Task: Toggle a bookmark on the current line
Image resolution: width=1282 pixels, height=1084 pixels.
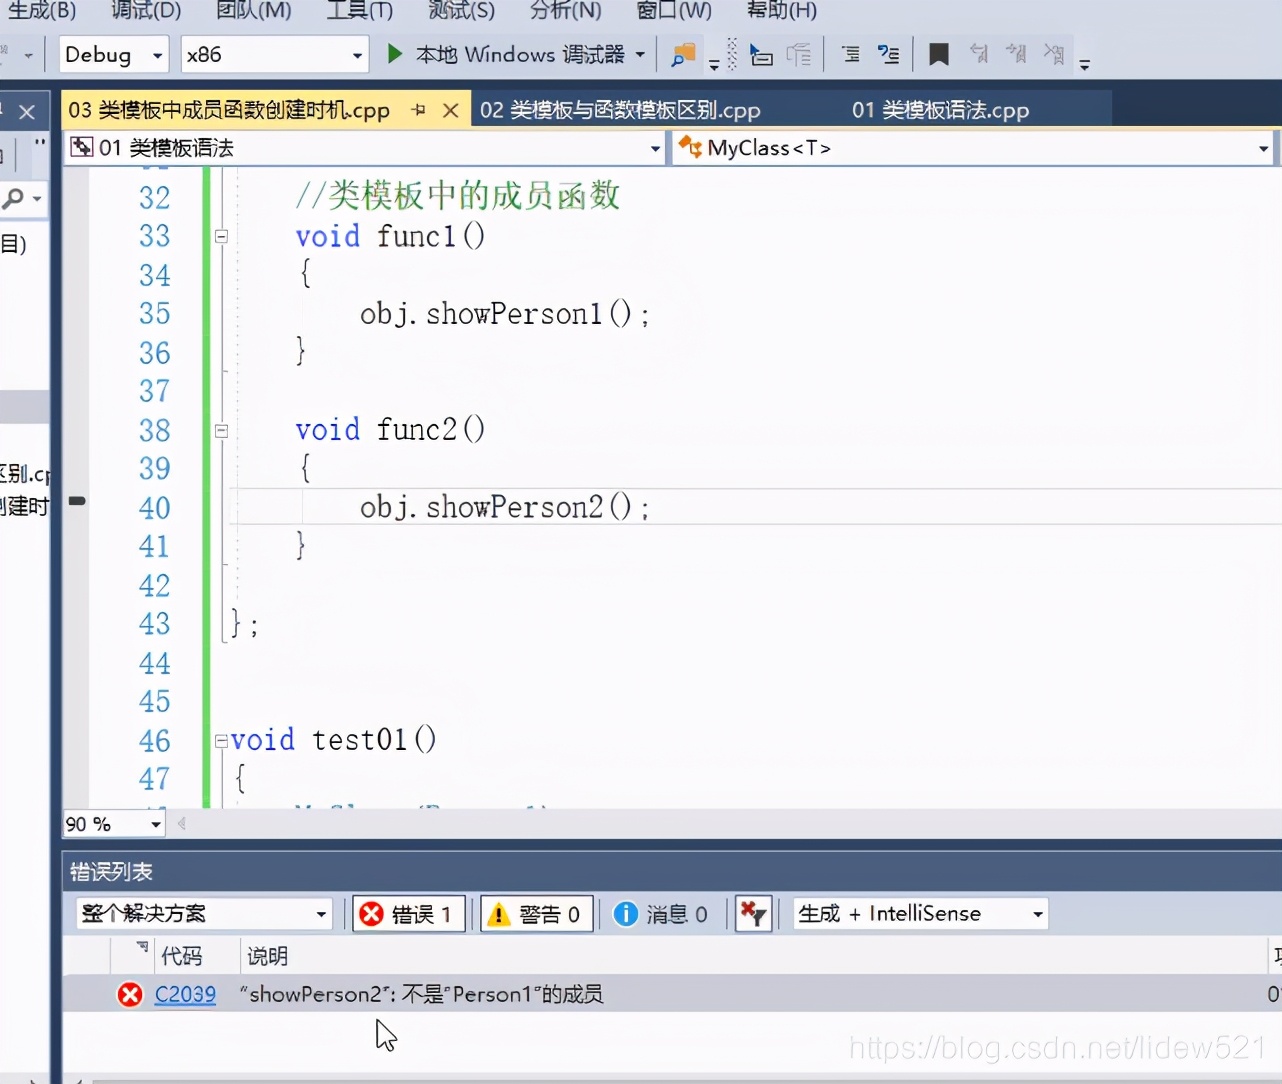Action: tap(938, 54)
